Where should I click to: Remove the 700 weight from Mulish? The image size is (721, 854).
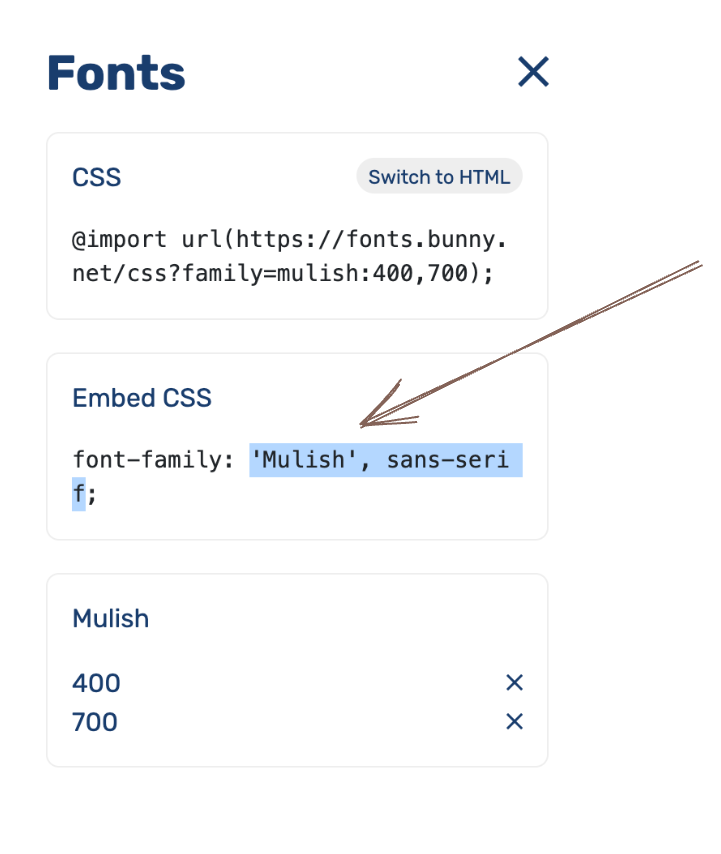pyautogui.click(x=515, y=721)
